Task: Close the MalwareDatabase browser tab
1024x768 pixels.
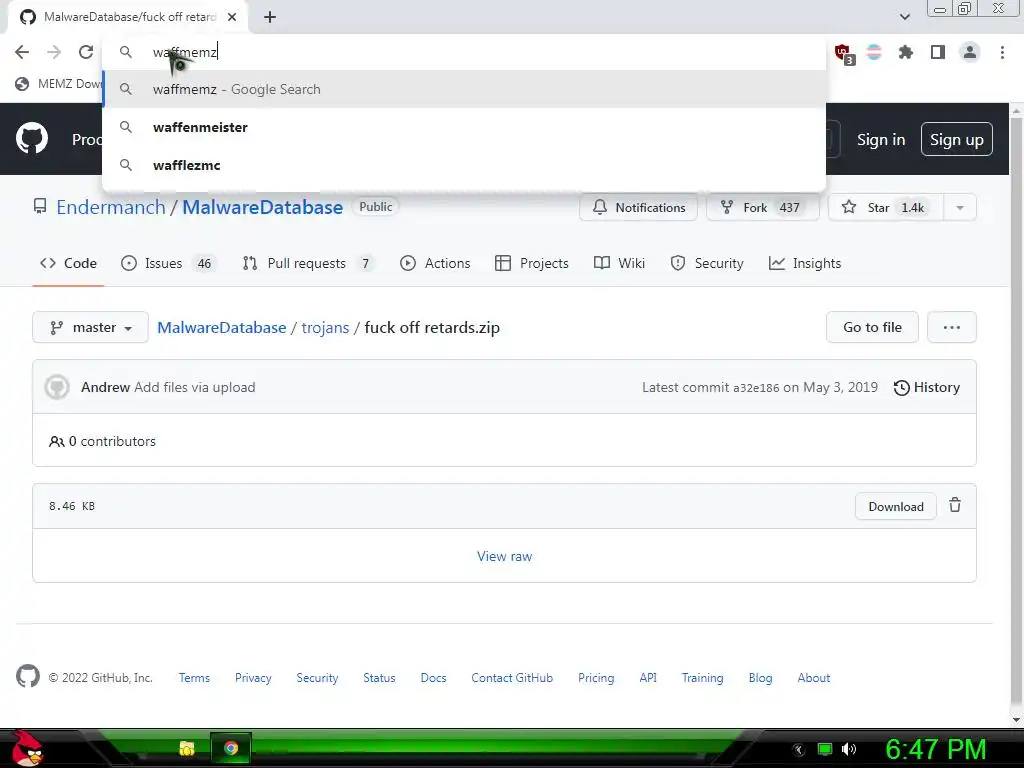Action: coord(232,17)
